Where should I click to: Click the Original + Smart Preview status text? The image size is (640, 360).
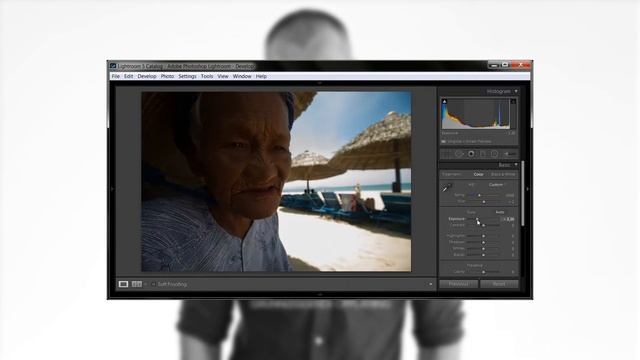[x=469, y=141]
